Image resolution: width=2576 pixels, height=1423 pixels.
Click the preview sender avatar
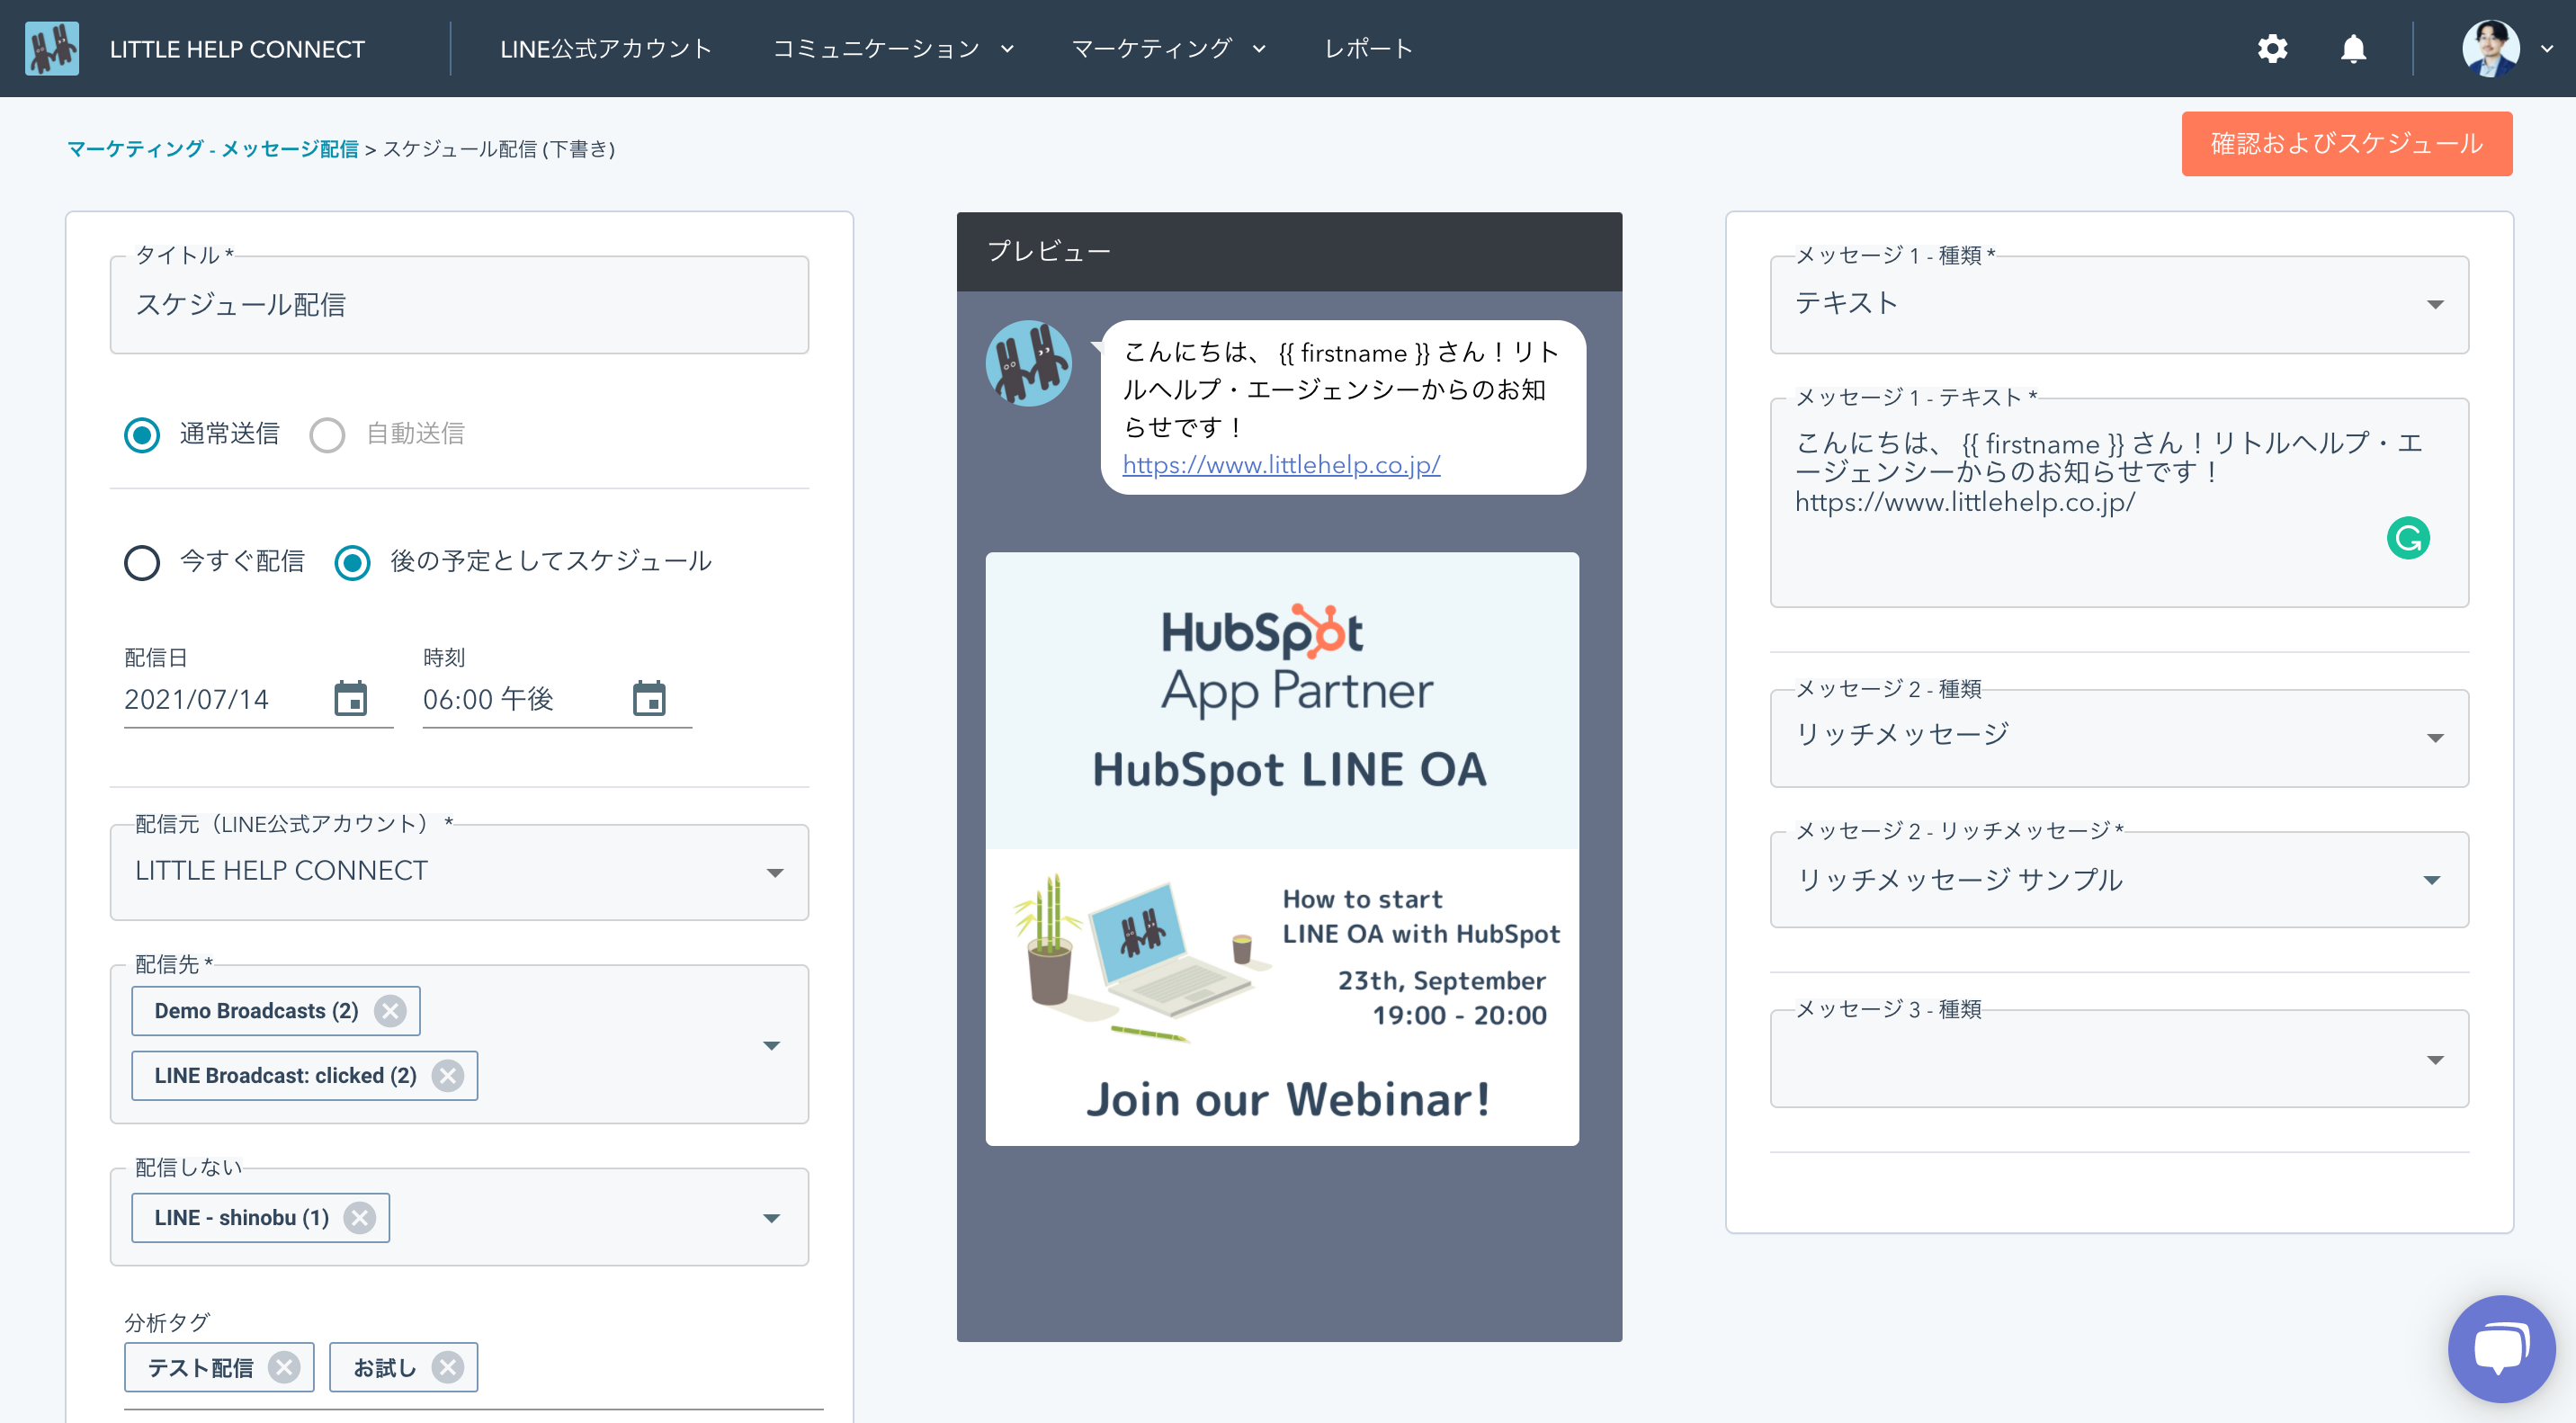pyautogui.click(x=1029, y=363)
